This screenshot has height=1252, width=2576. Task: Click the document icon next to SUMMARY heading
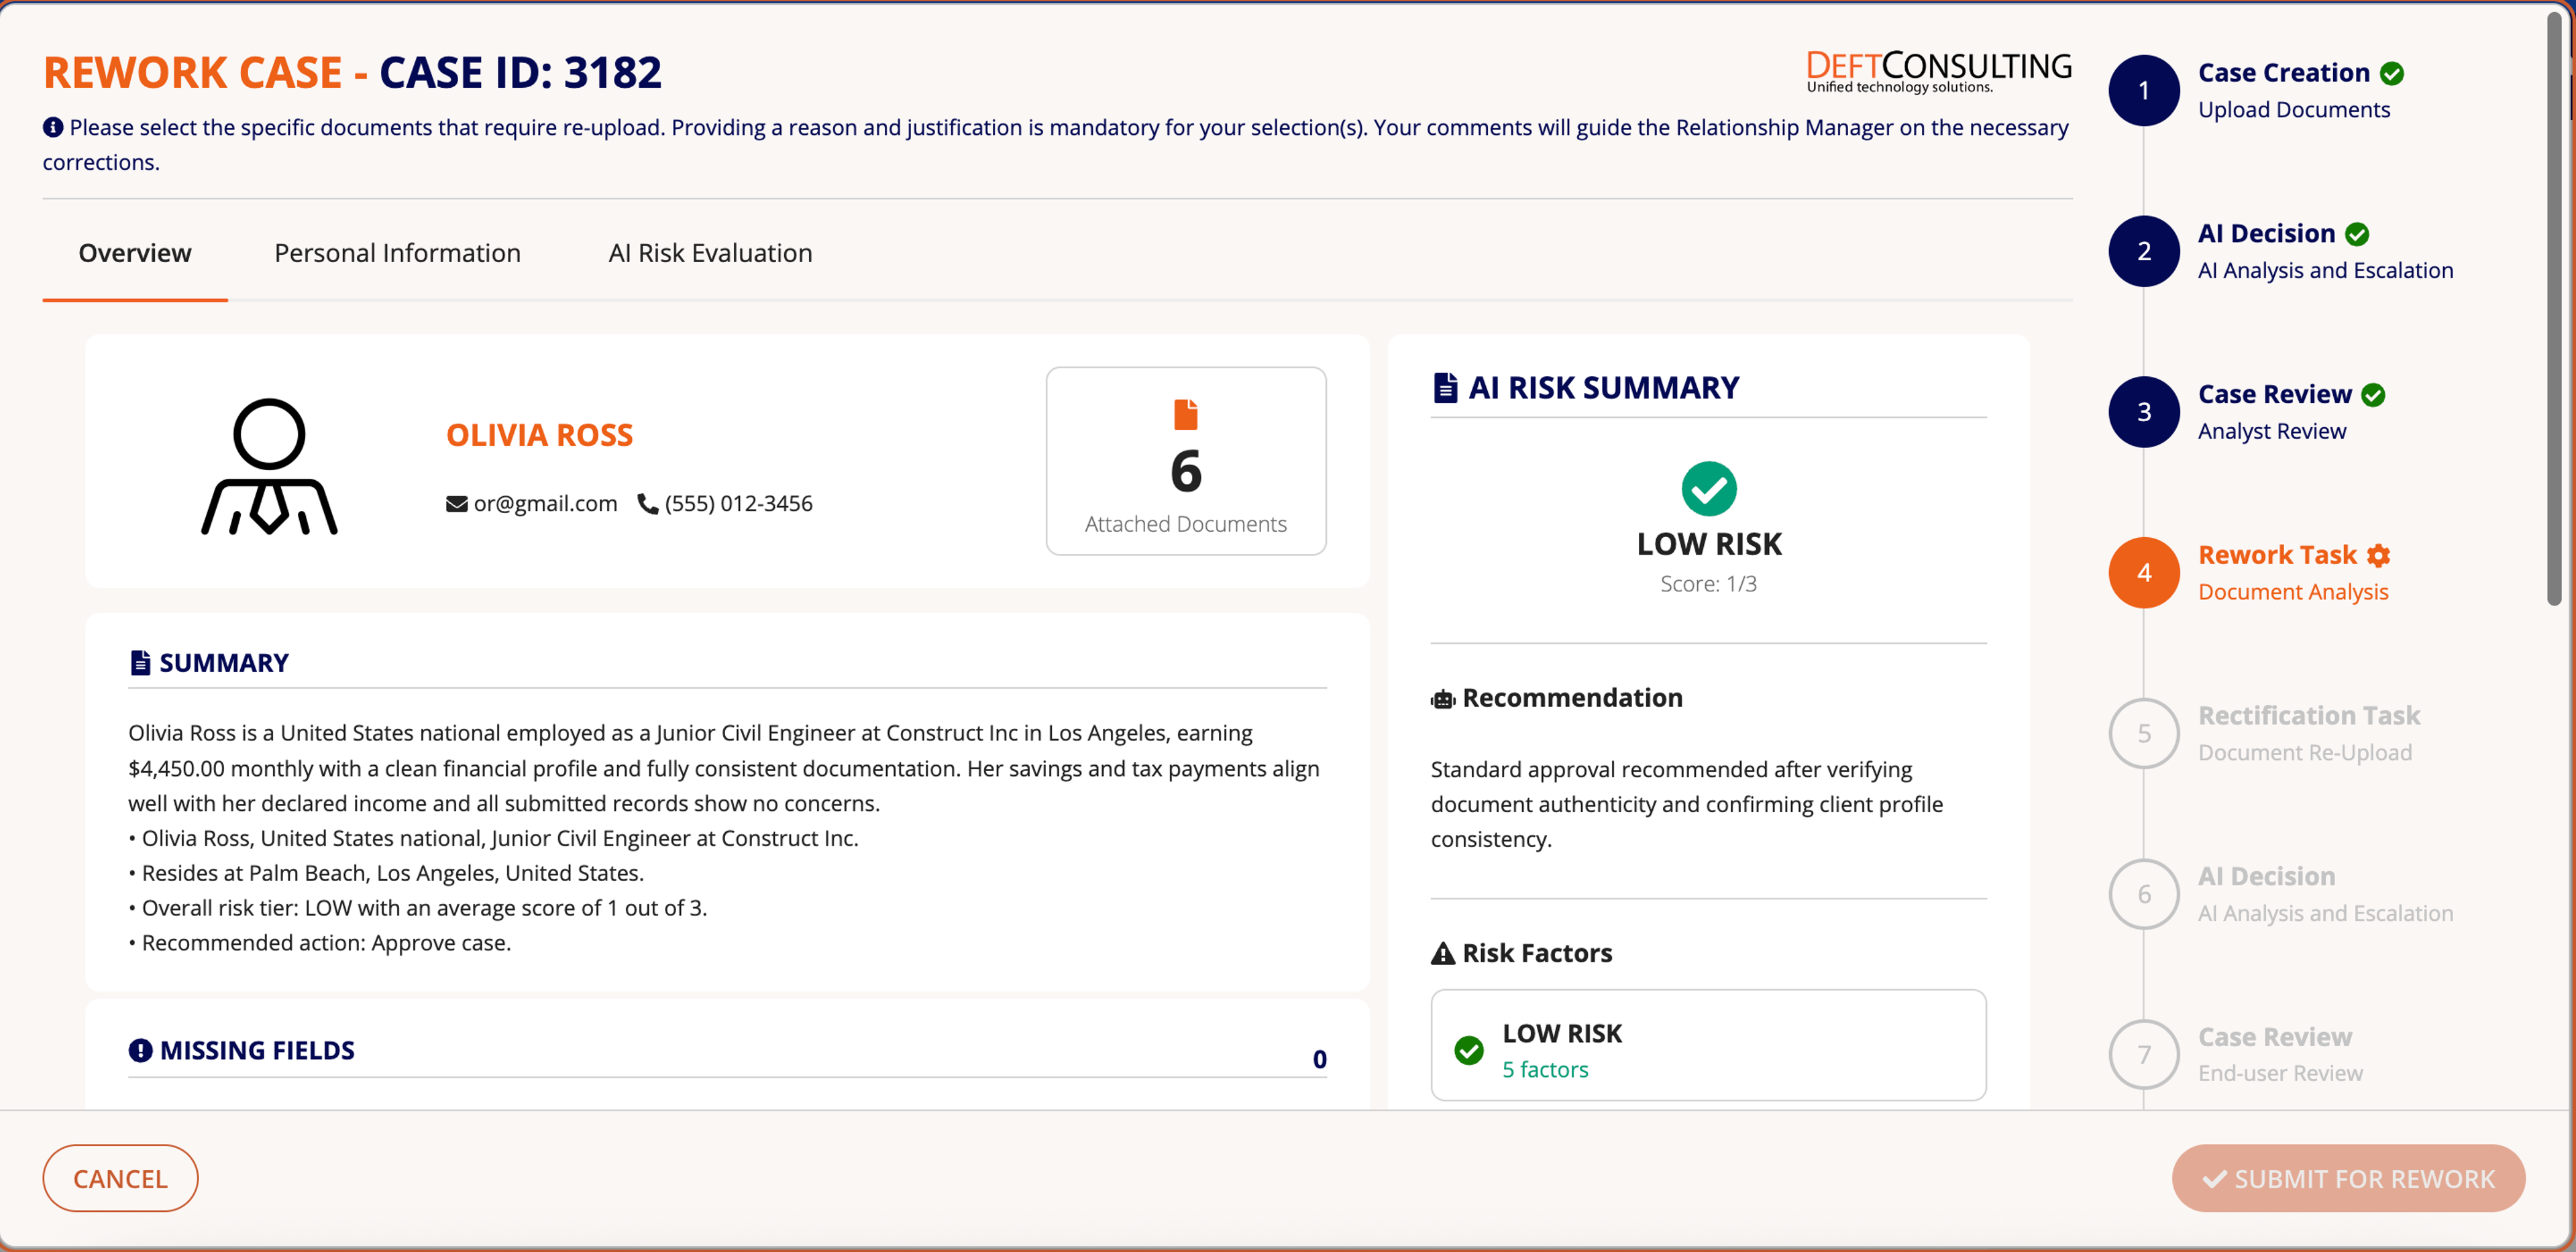(x=140, y=663)
